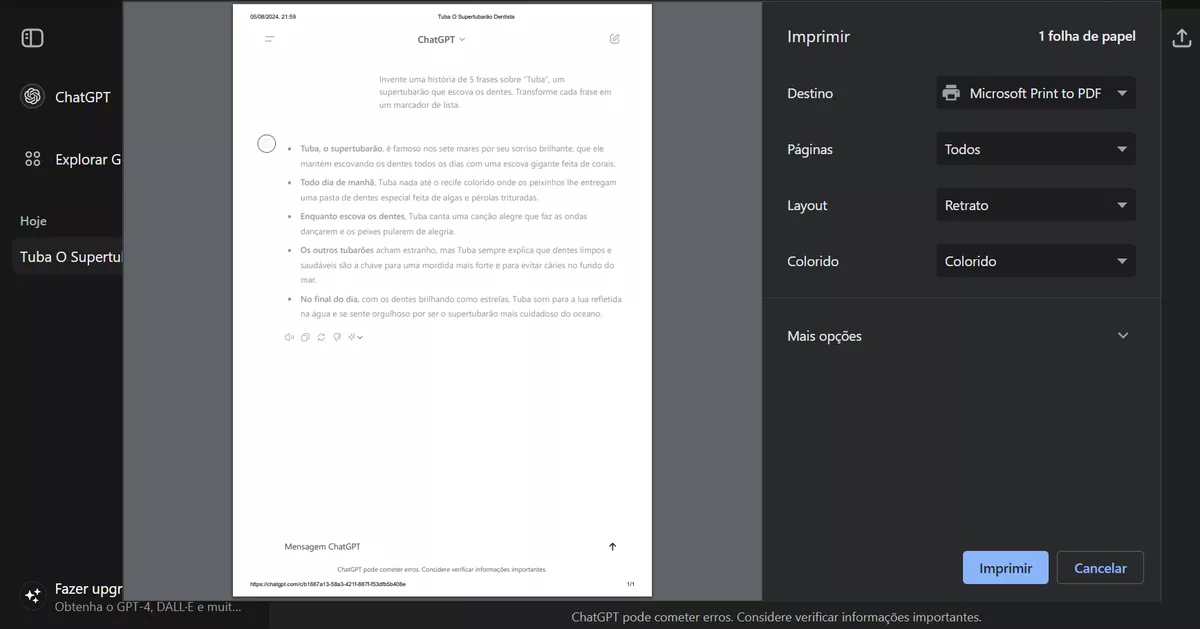
Task: Click 'Hoje' heading in sidebar
Action: [x=33, y=221]
